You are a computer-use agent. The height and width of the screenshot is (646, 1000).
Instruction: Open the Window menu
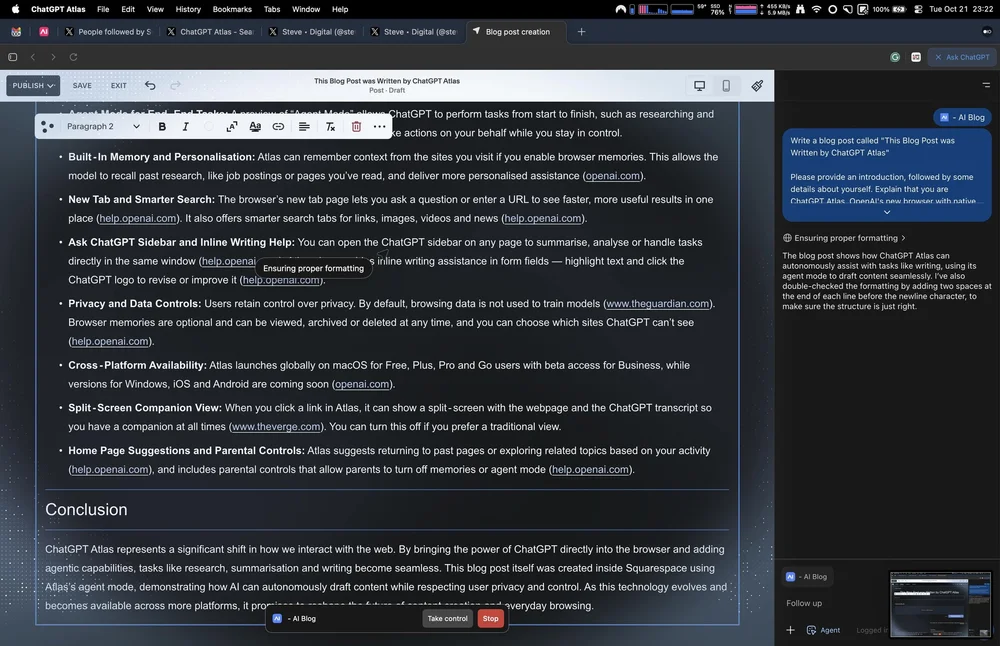pos(306,9)
